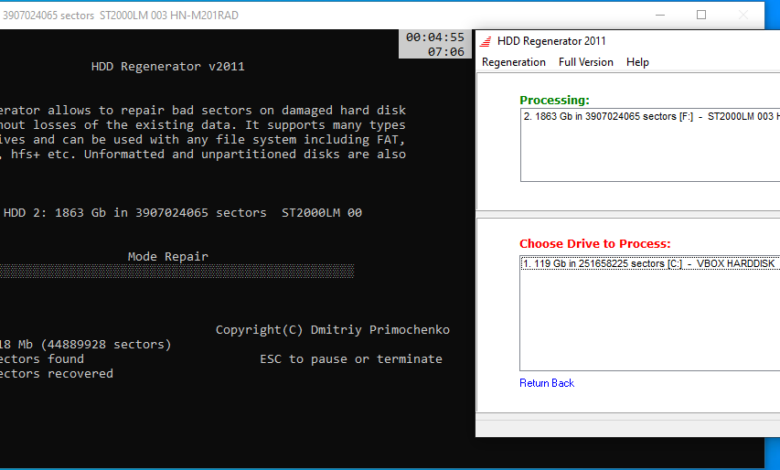Open the Regeneration menu
This screenshot has width=780, height=470.
pos(513,62)
